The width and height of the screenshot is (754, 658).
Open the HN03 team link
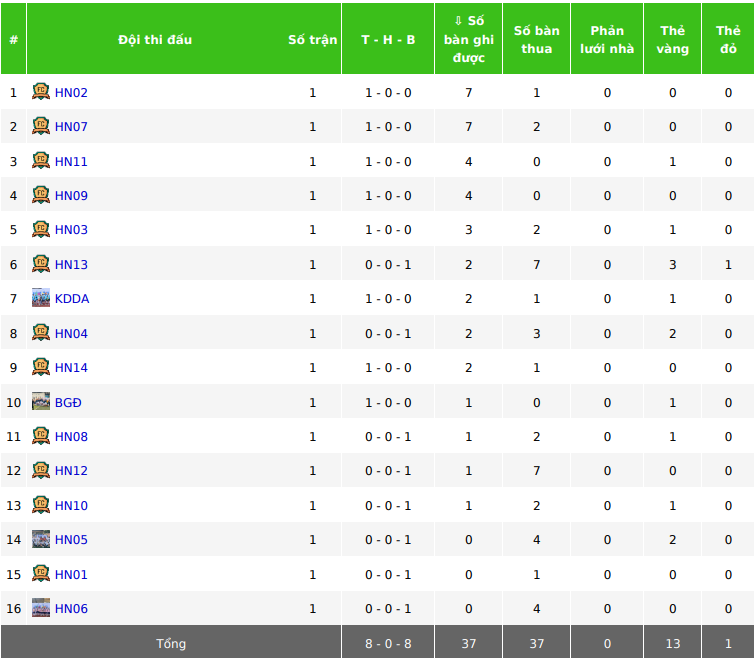[71, 230]
